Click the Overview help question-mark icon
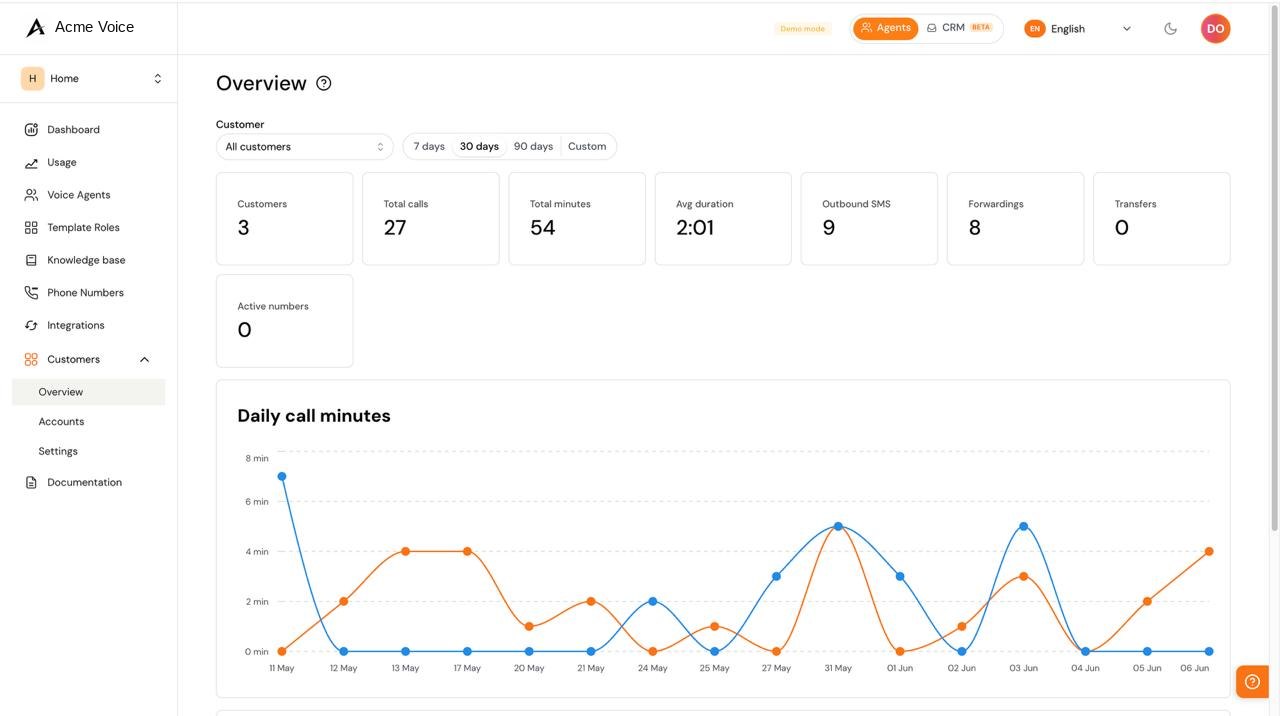 coord(324,83)
